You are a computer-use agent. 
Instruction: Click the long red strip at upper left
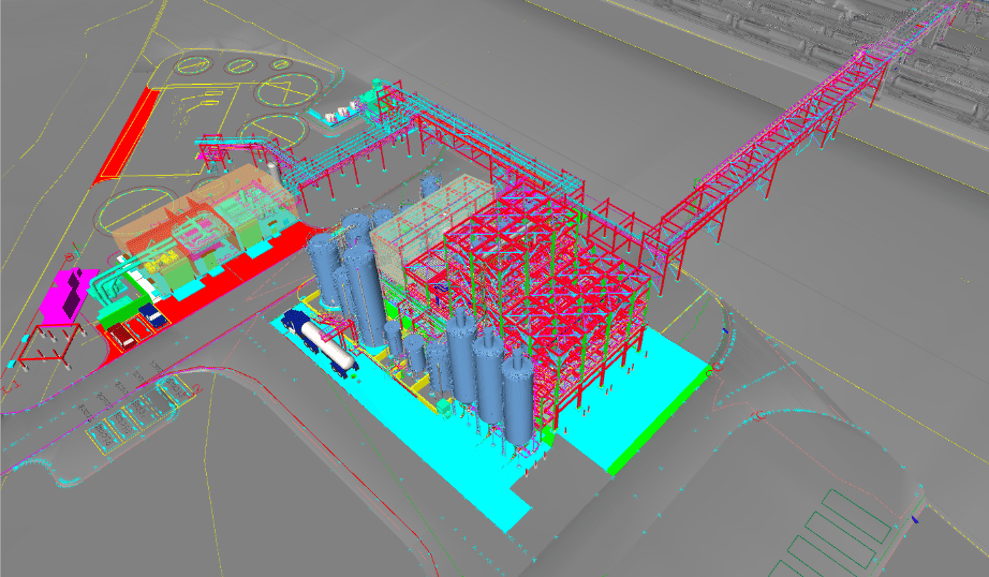(127, 137)
